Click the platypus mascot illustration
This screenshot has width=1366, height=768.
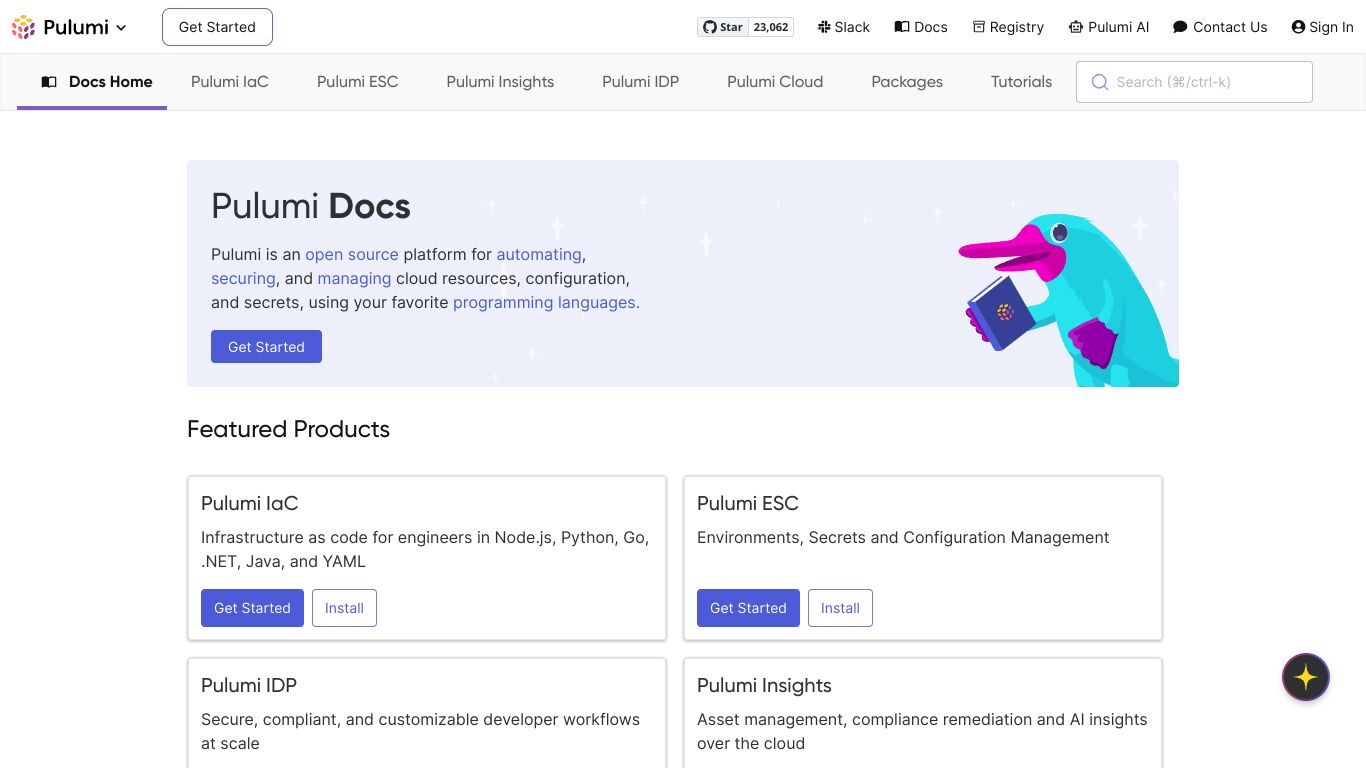coord(1068,298)
